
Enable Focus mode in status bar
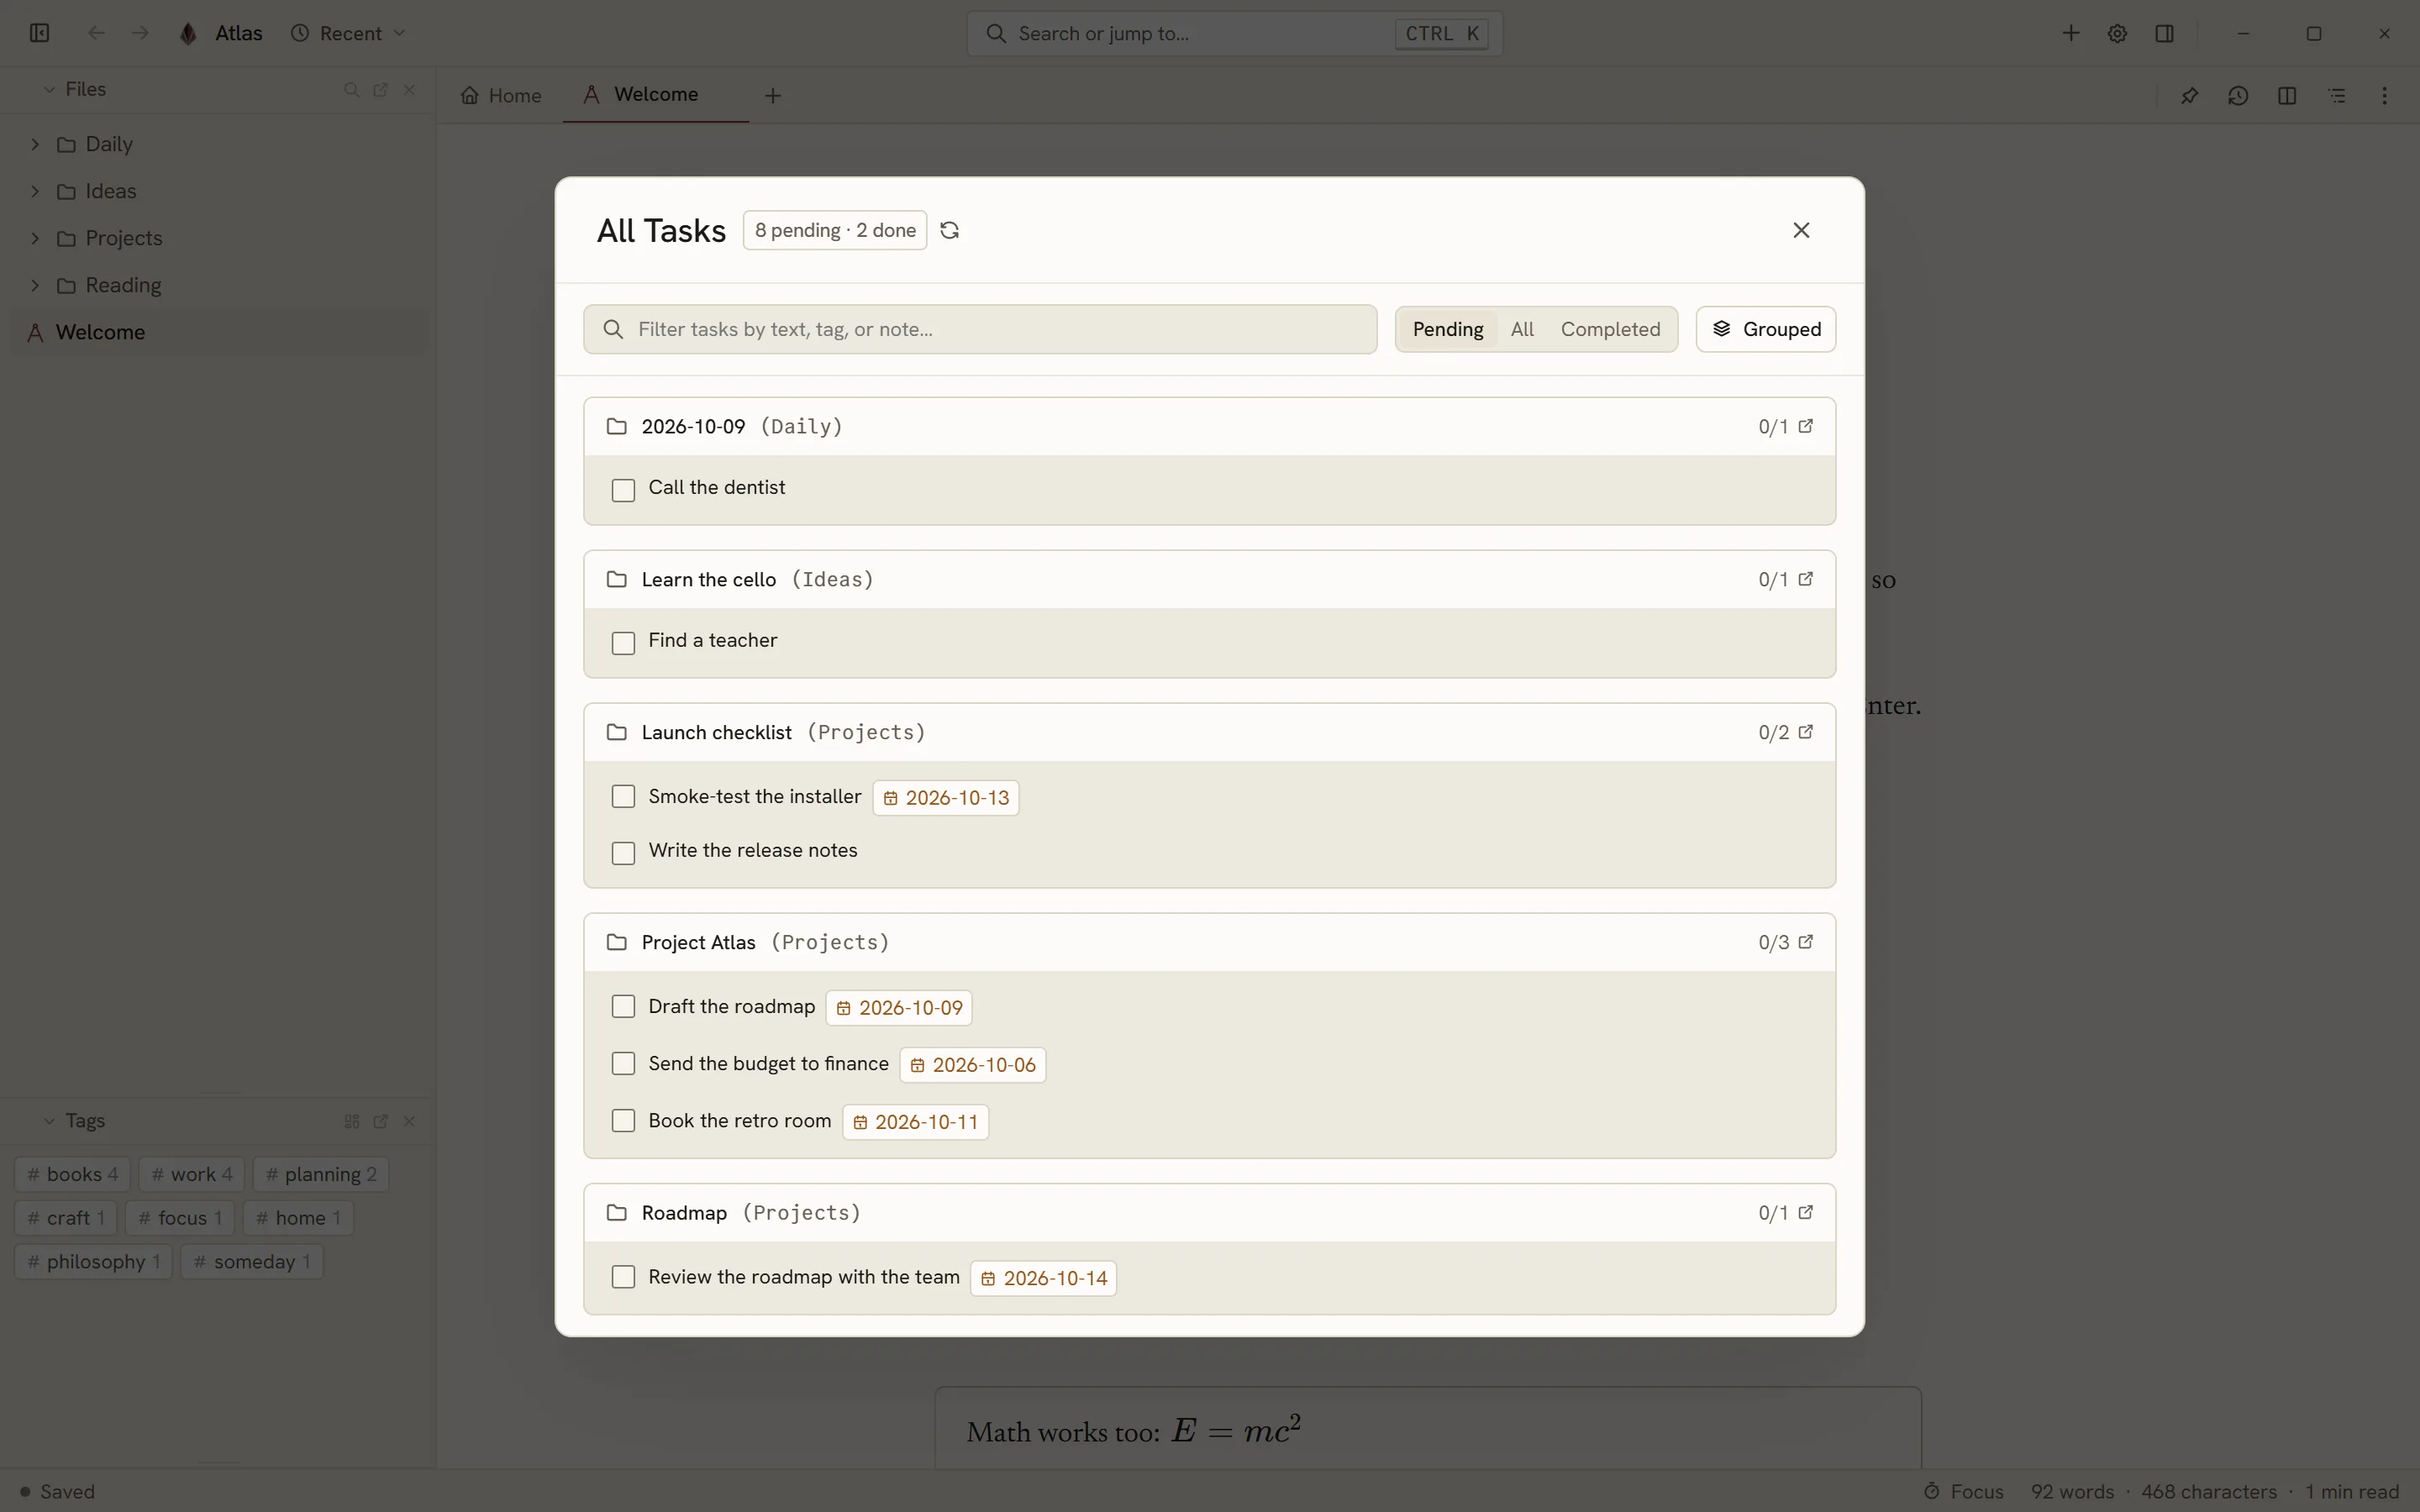click(1963, 1491)
